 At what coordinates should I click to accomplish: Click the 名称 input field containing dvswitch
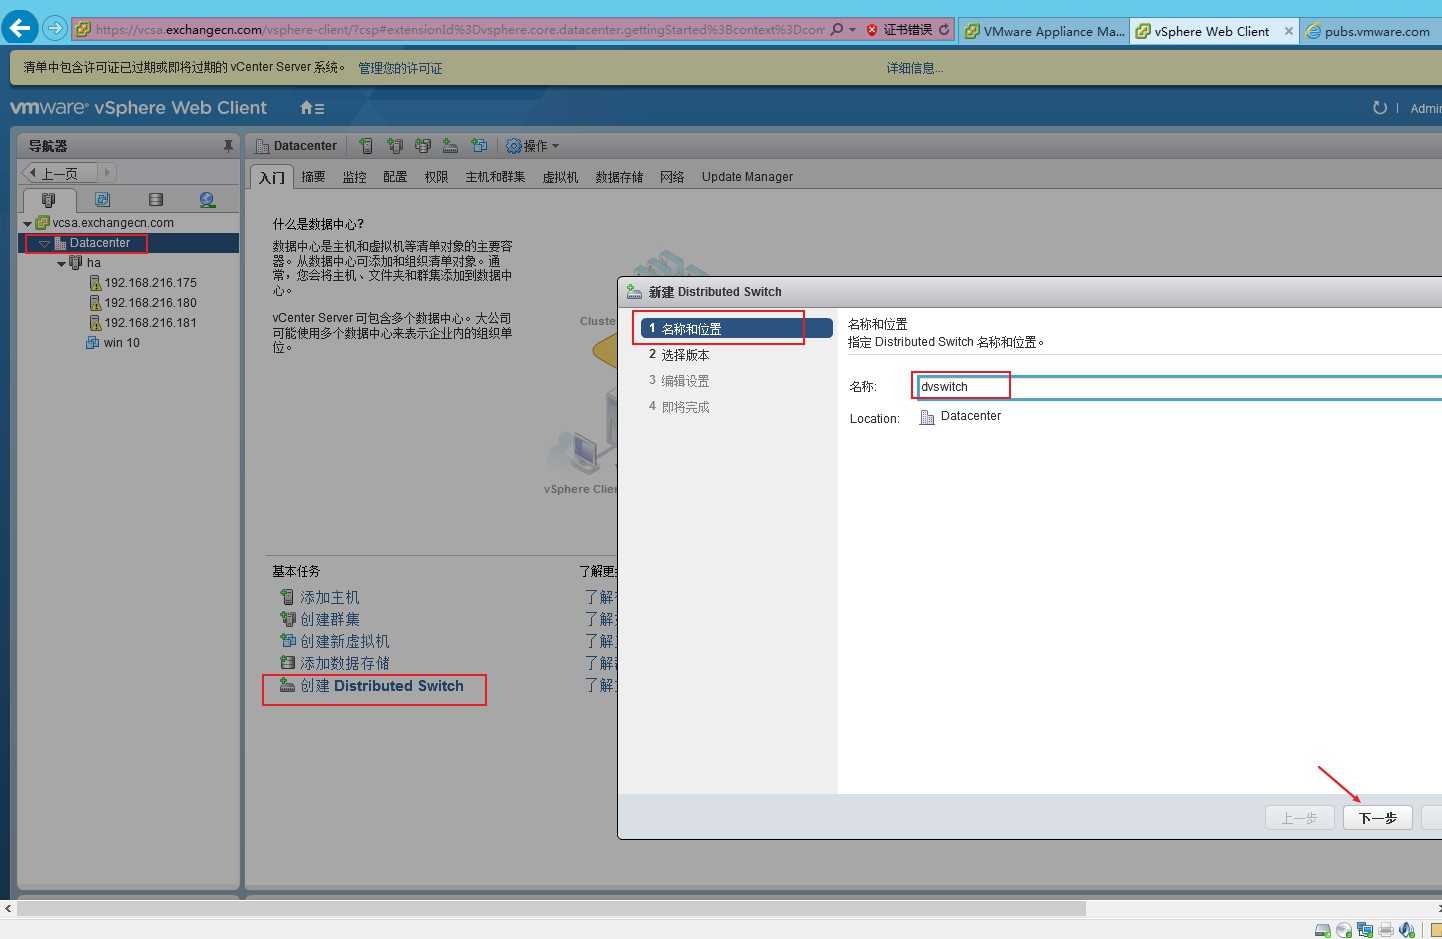1180,387
